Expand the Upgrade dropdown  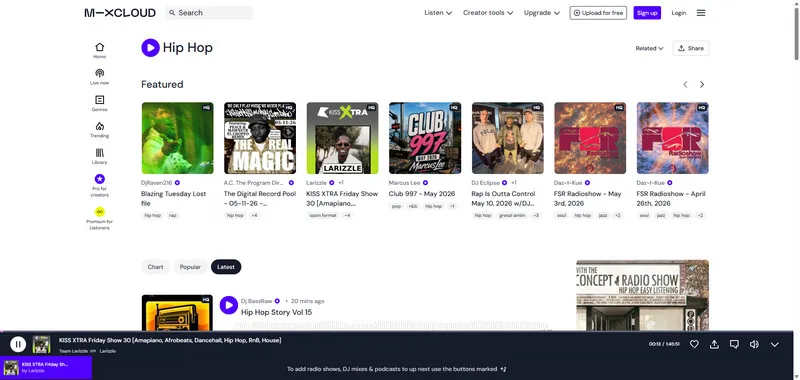tap(542, 13)
